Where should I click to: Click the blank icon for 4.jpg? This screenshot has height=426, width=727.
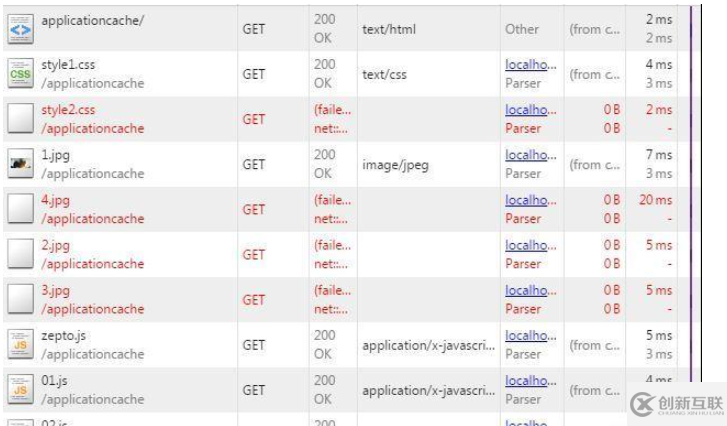[x=20, y=209]
